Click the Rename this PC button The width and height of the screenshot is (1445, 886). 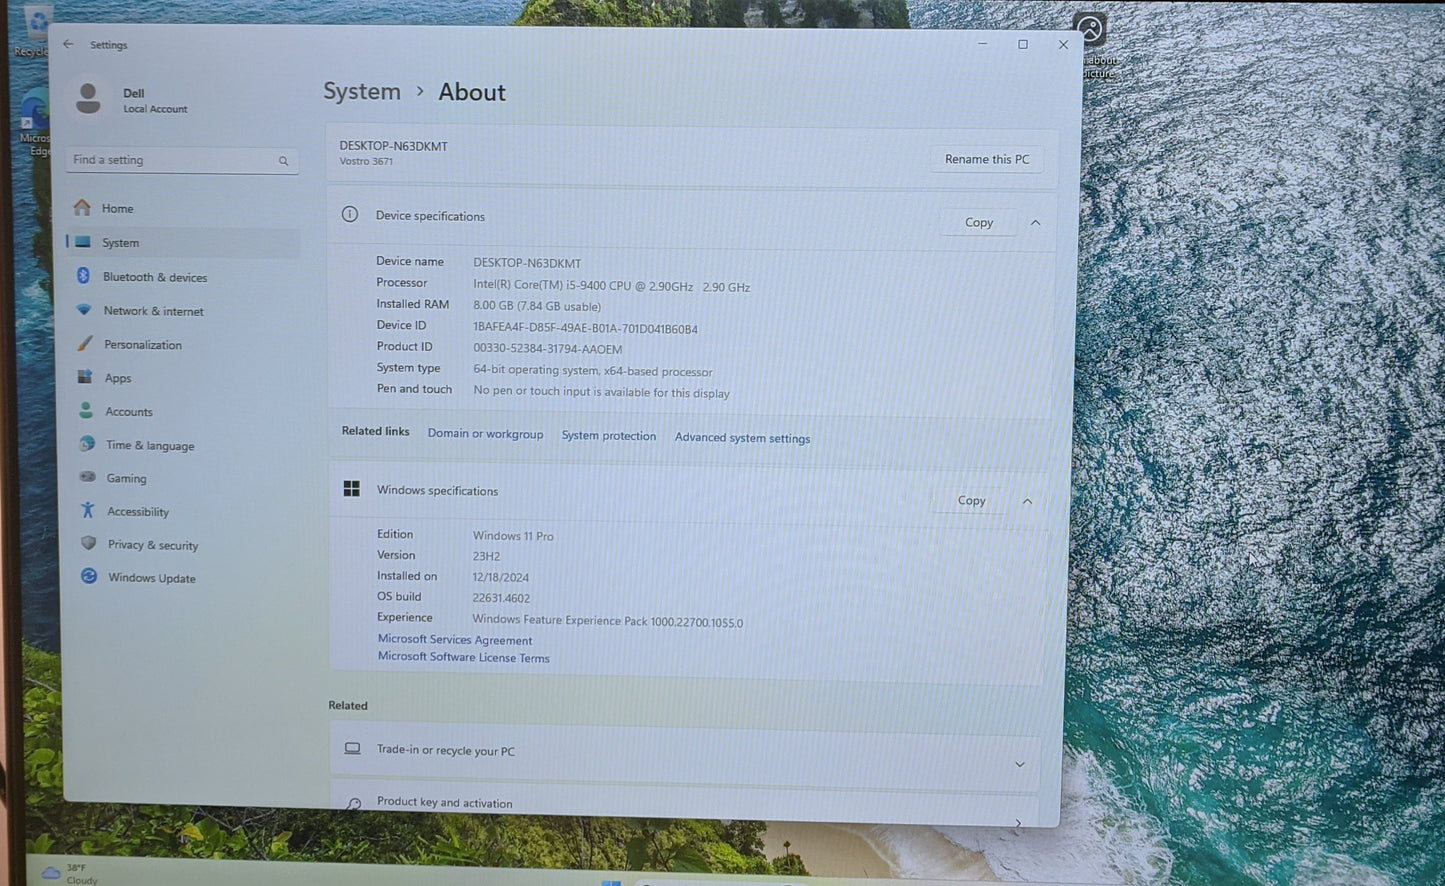pos(987,159)
